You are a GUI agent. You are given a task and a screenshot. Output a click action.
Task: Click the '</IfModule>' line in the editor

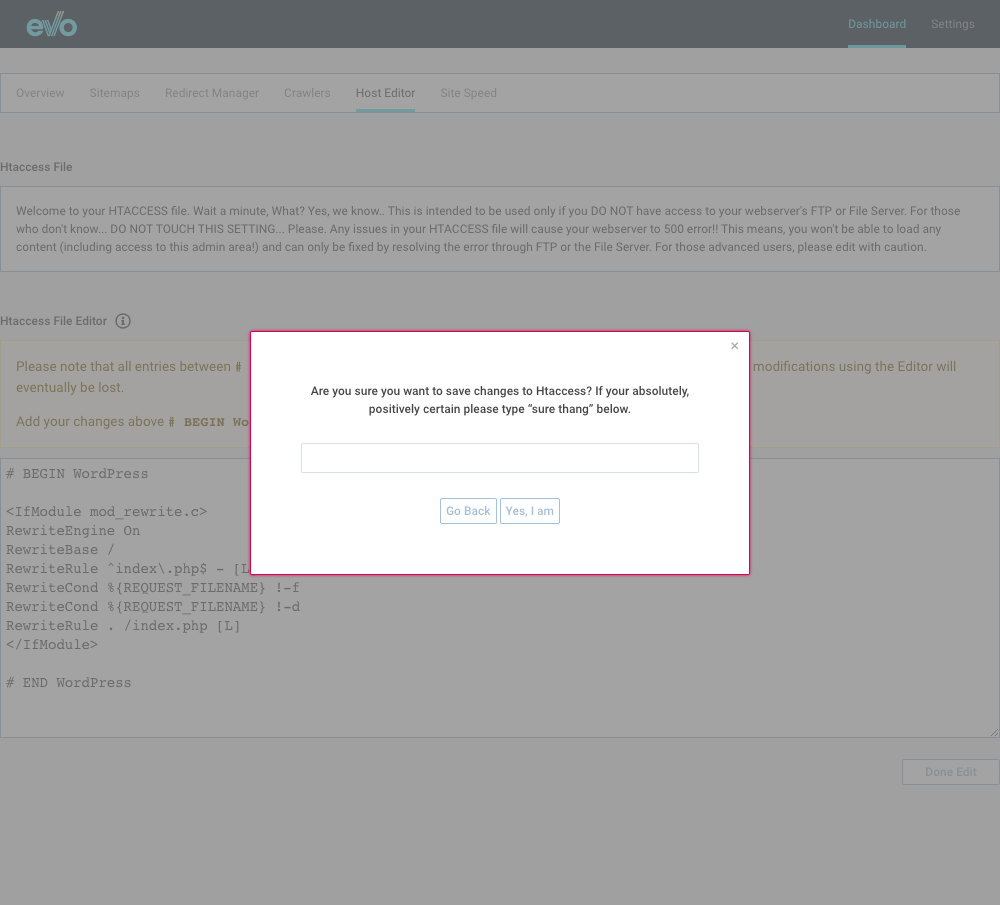(52, 645)
